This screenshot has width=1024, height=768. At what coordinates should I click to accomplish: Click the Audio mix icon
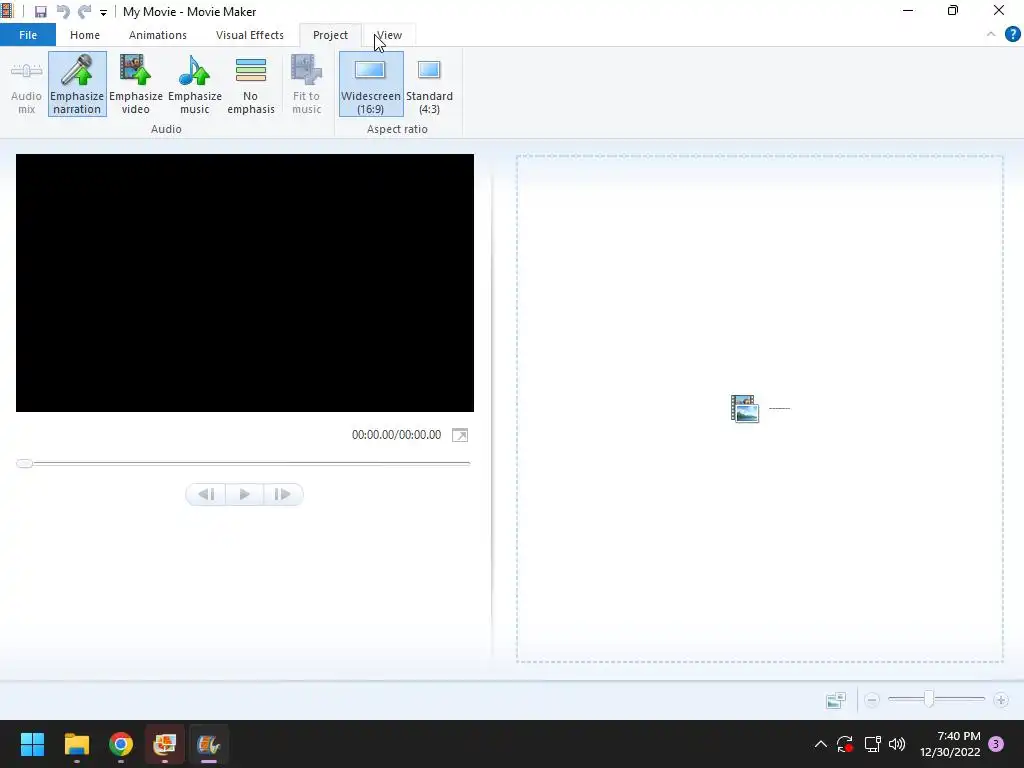pyautogui.click(x=26, y=85)
